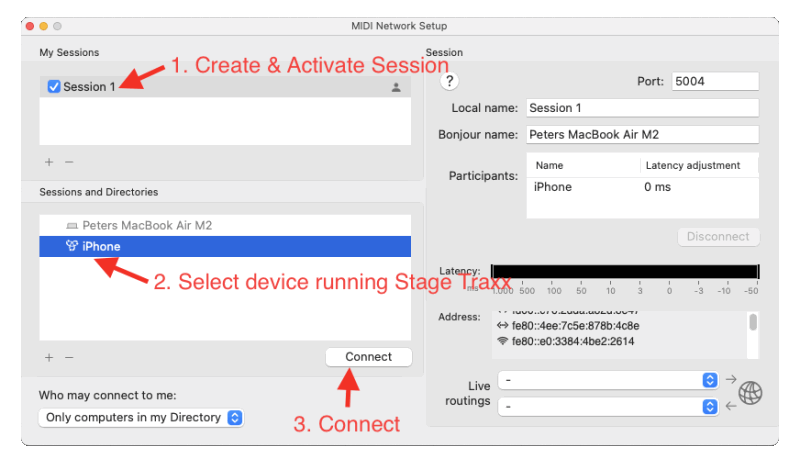Edit the Bonjour name field

[642, 135]
